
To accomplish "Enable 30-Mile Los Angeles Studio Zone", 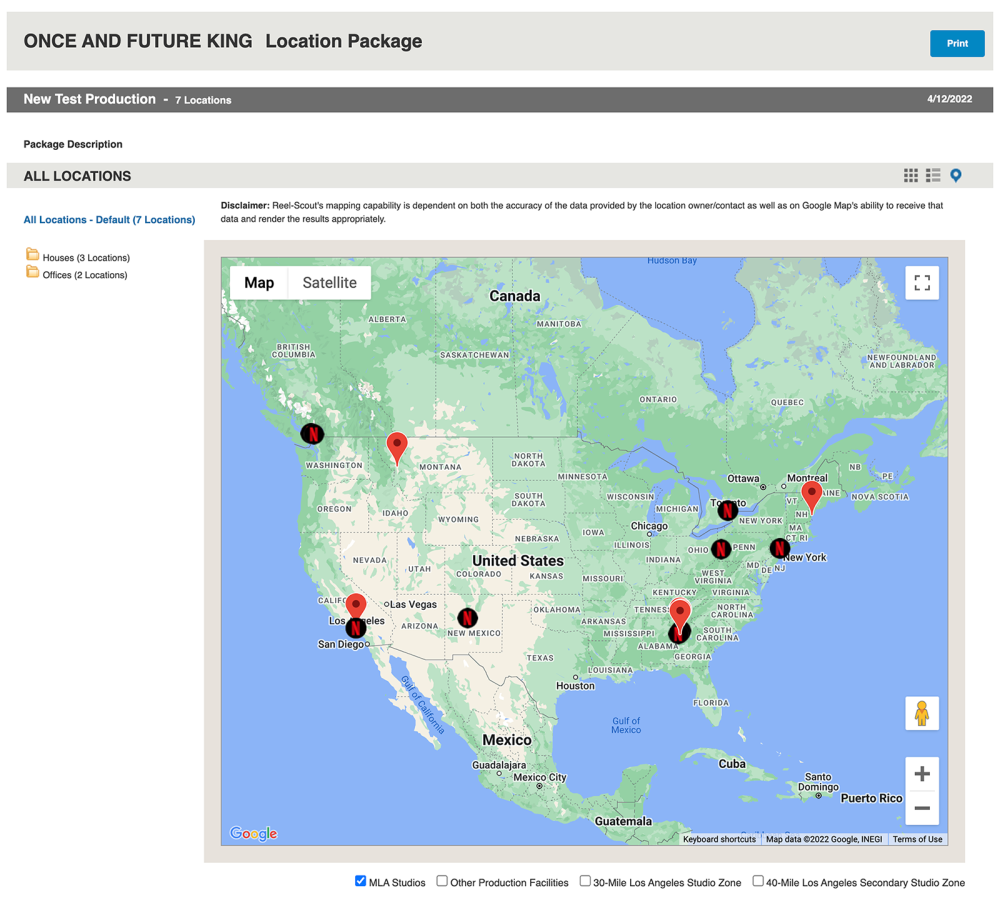I will tap(585, 881).
